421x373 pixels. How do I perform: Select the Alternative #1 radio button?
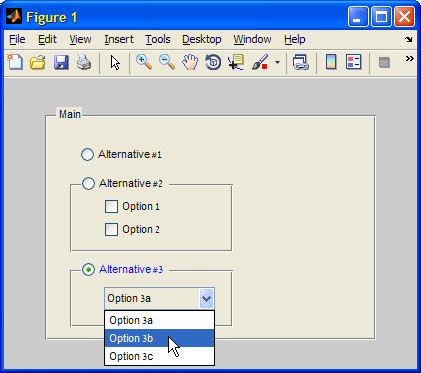[87, 154]
